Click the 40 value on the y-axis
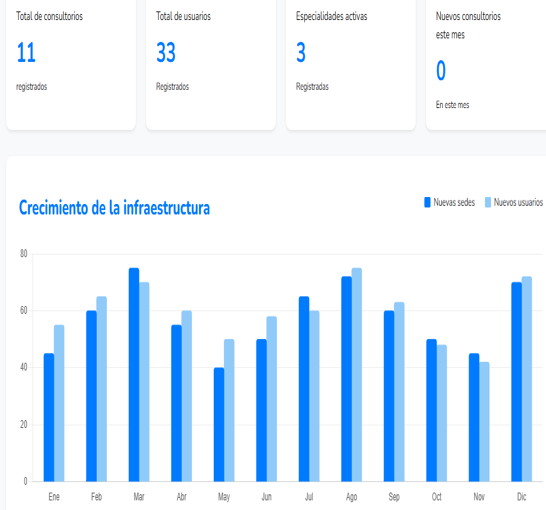Viewport: 546px width, 510px height. pos(23,367)
